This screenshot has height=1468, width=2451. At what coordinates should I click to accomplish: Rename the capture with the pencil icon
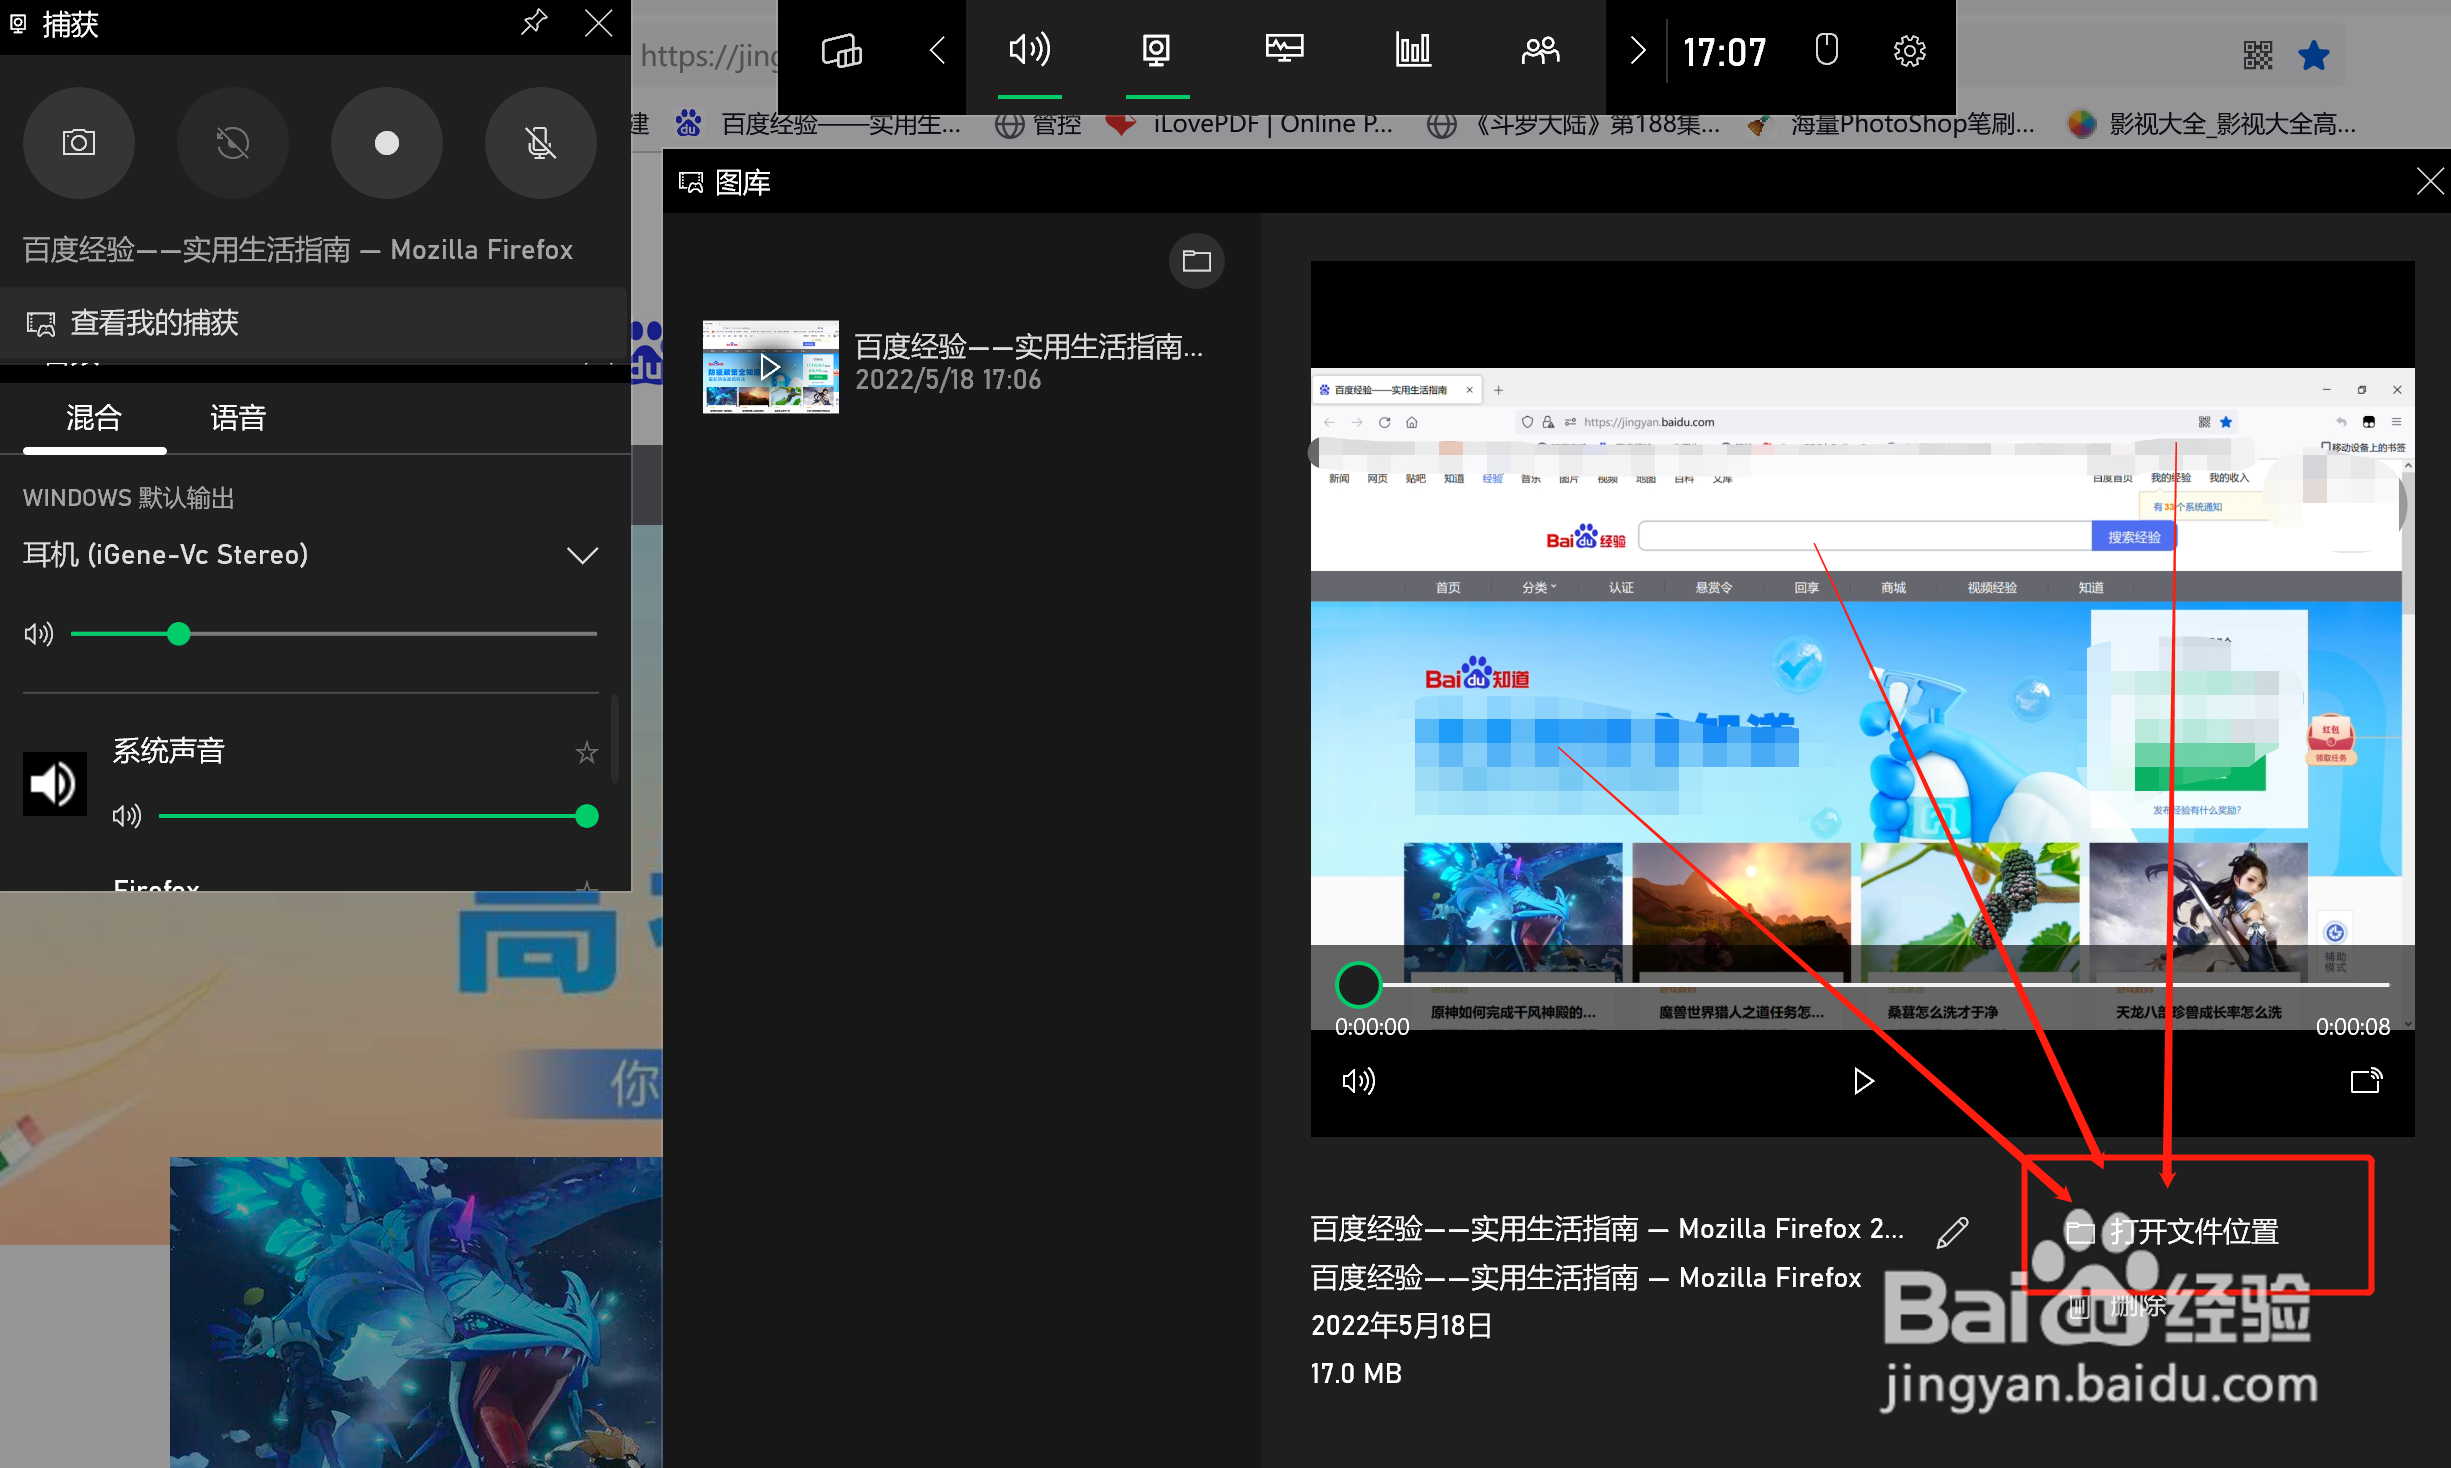pos(1951,1230)
